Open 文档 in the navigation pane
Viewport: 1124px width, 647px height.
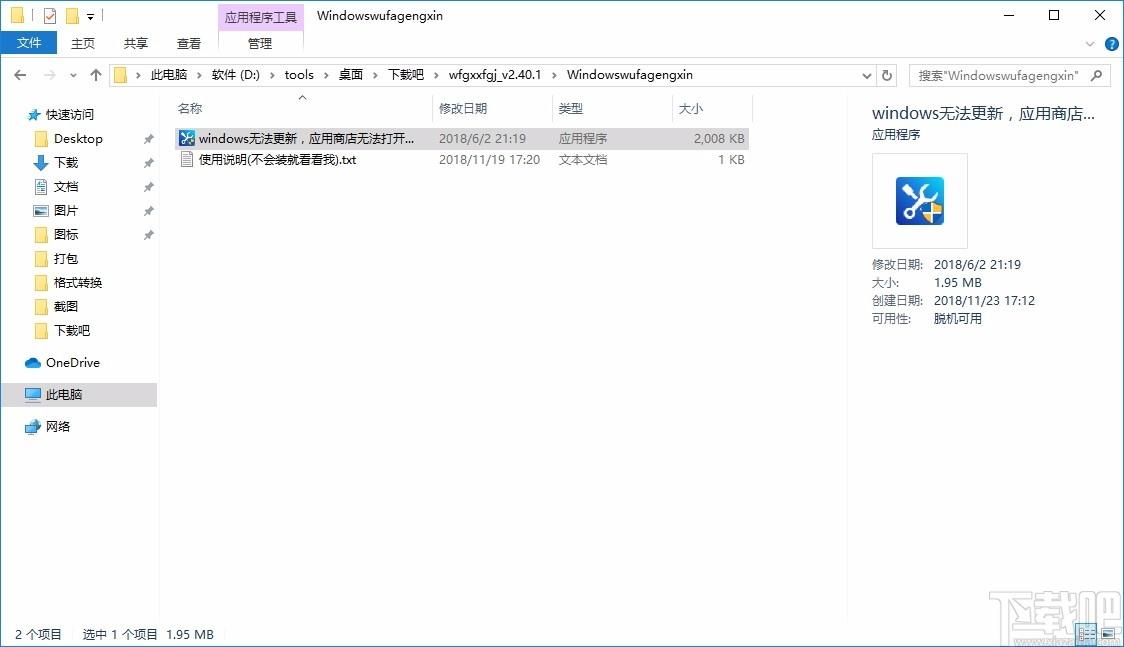coord(66,187)
